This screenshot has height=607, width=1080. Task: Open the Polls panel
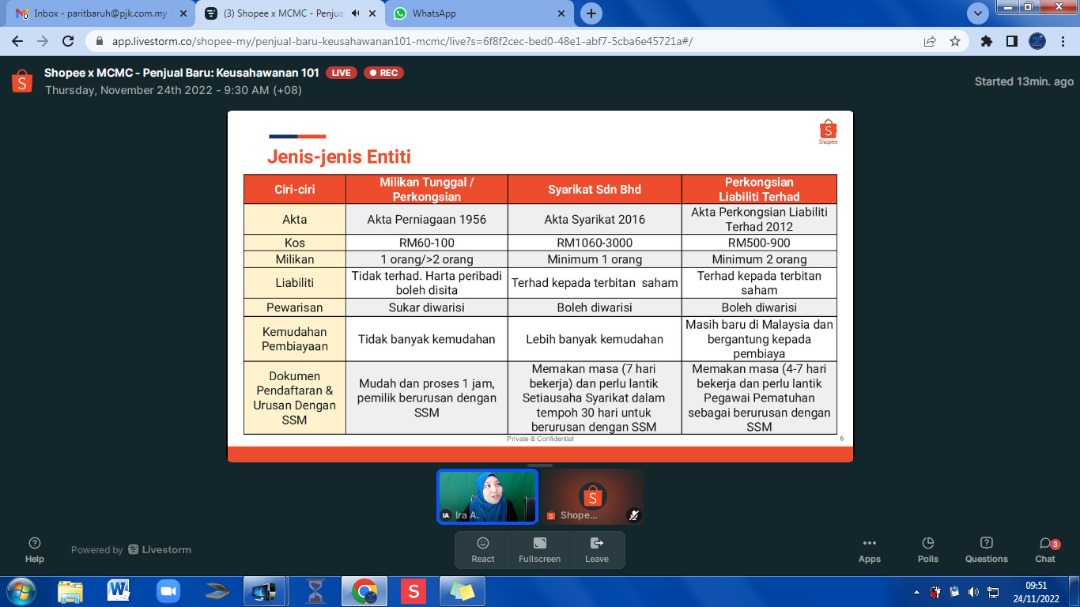point(928,549)
